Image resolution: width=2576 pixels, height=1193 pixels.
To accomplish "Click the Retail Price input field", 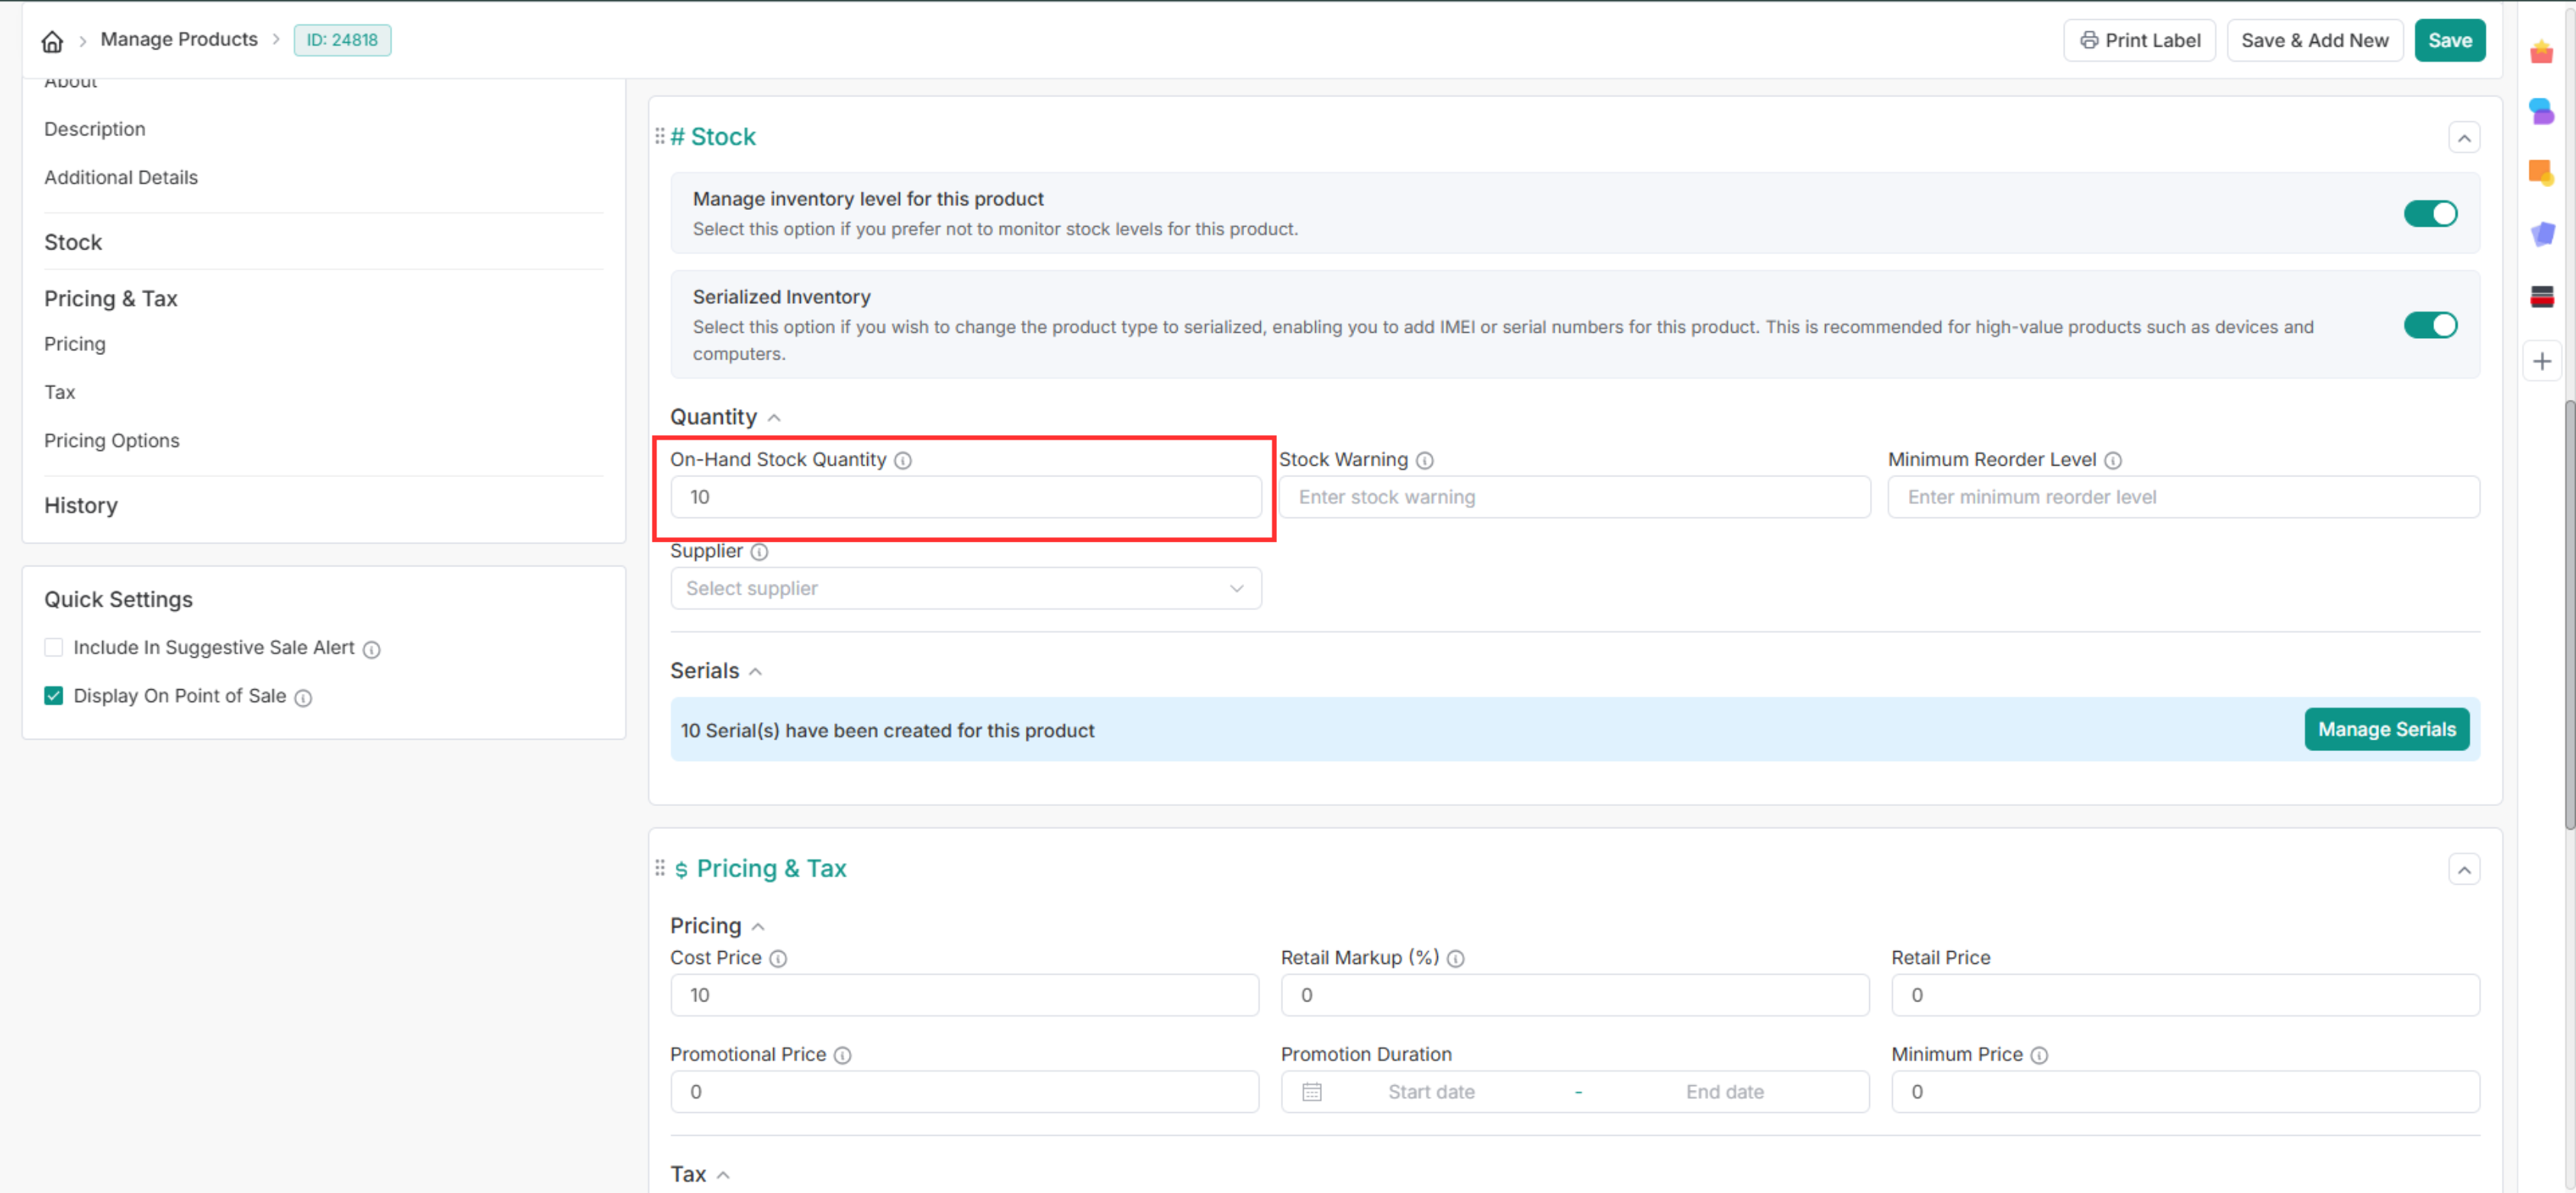I will pos(2186,995).
